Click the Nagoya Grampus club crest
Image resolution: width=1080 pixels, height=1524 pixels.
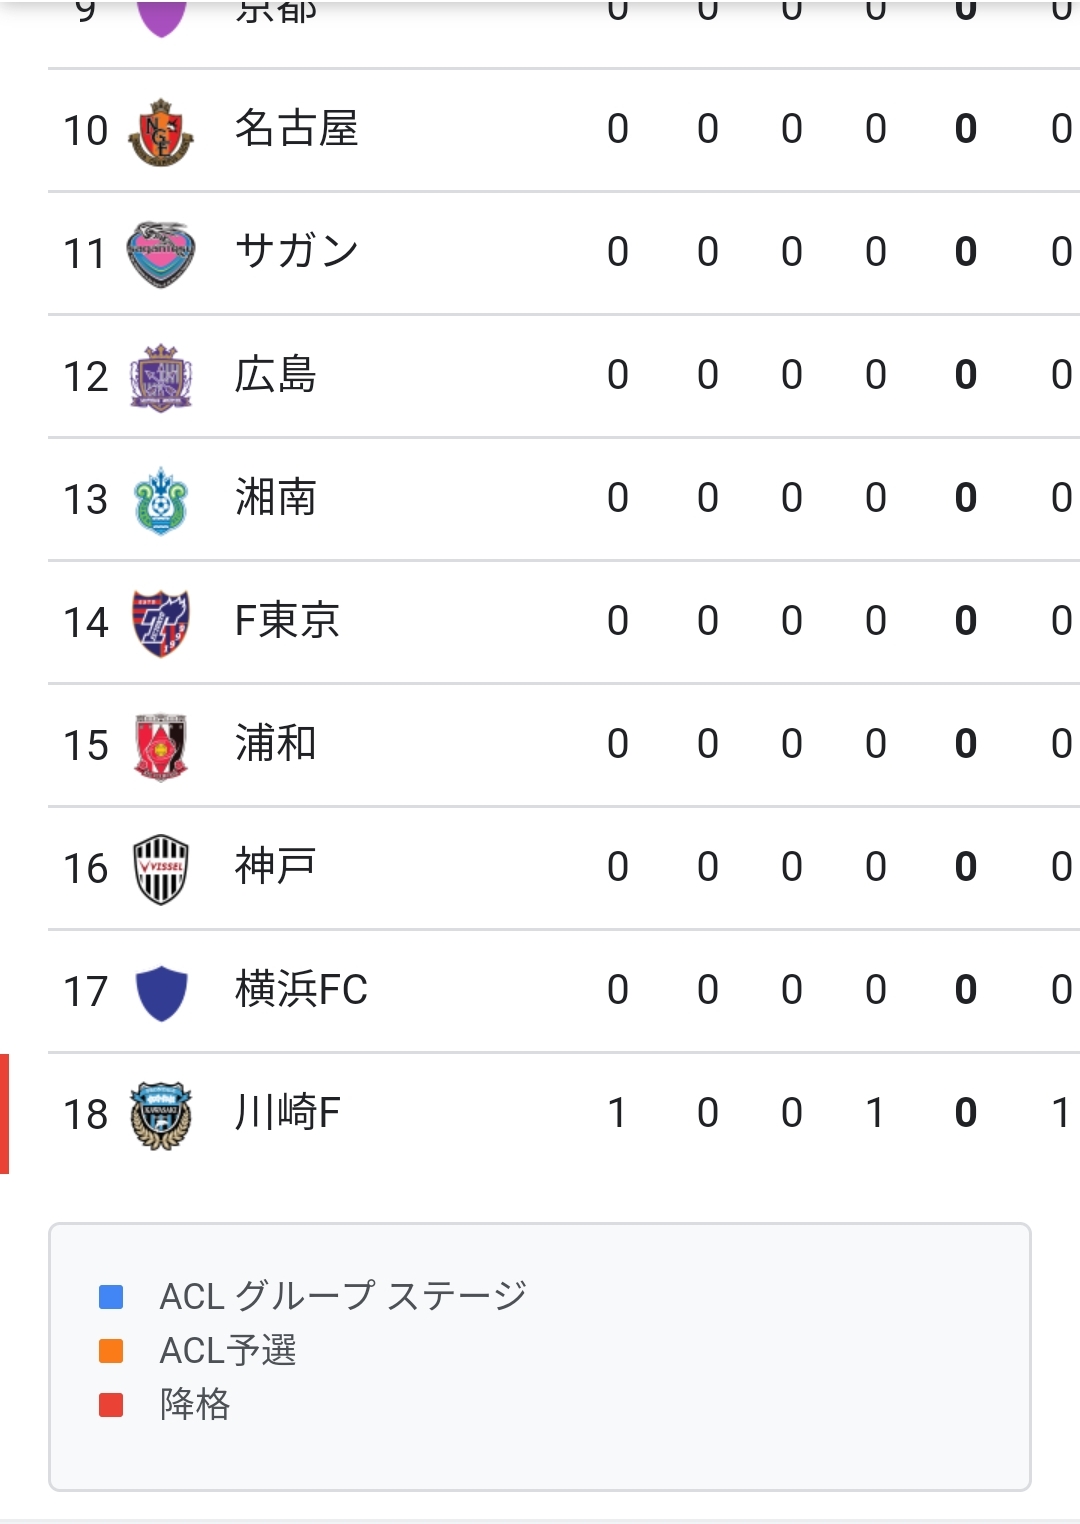(160, 132)
